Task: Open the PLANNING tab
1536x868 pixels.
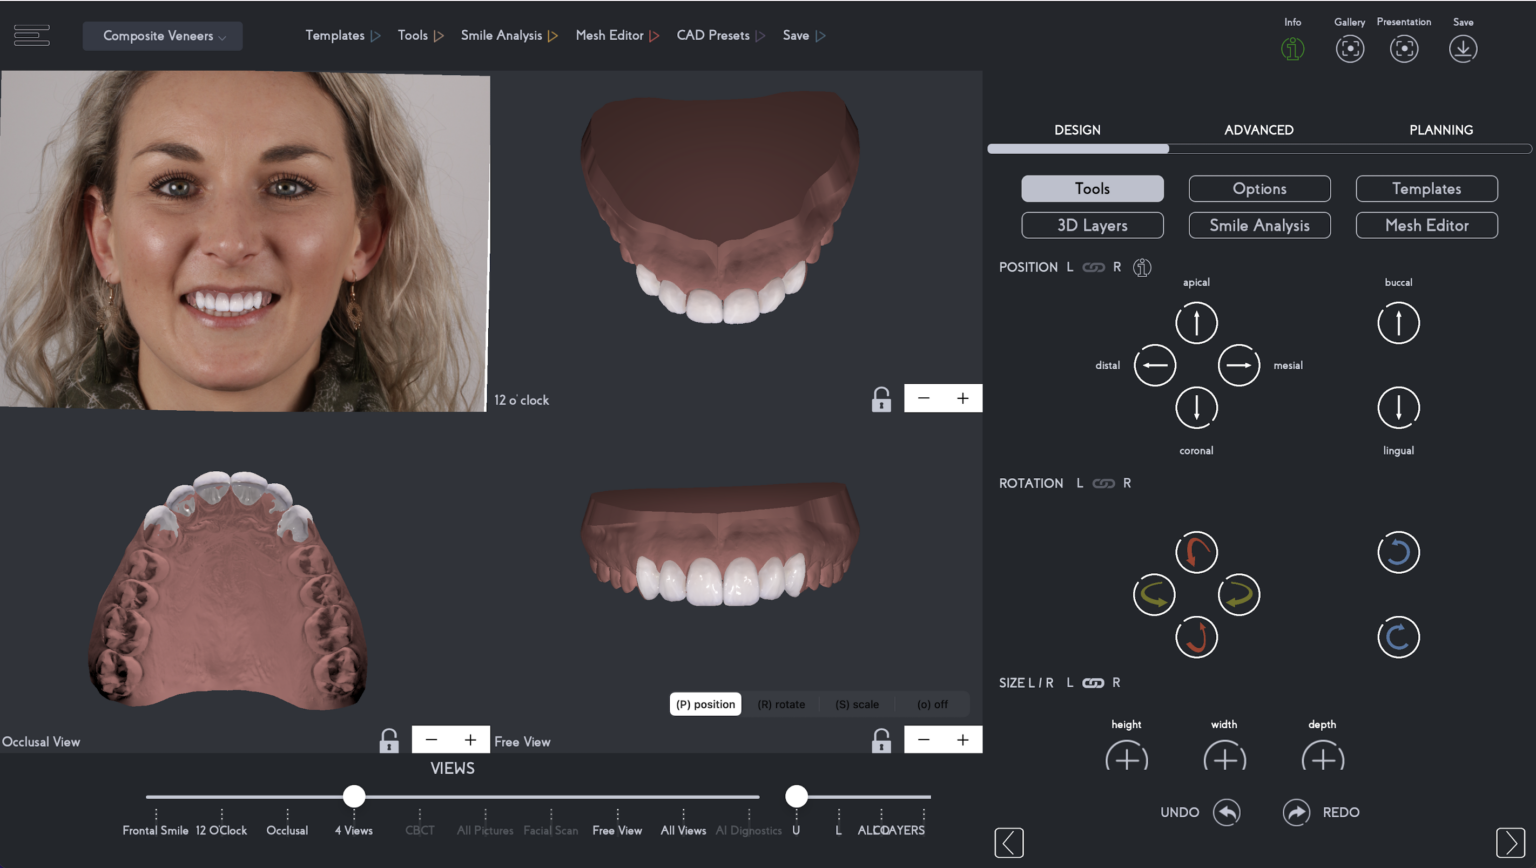Action: point(1441,129)
